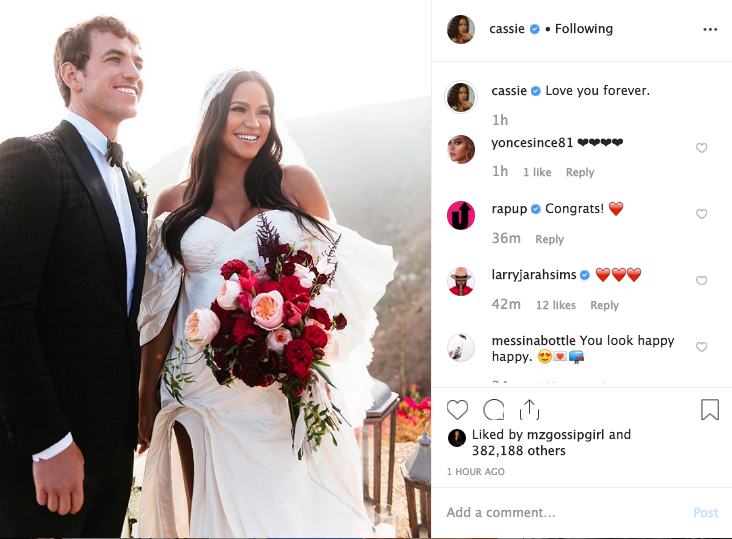Save the post with the bookmark icon
732x539 pixels.
(710, 410)
